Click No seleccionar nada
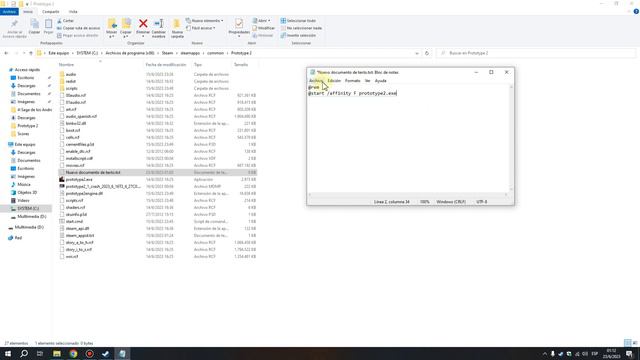This screenshot has width=640, height=360. pyautogui.click(x=301, y=28)
